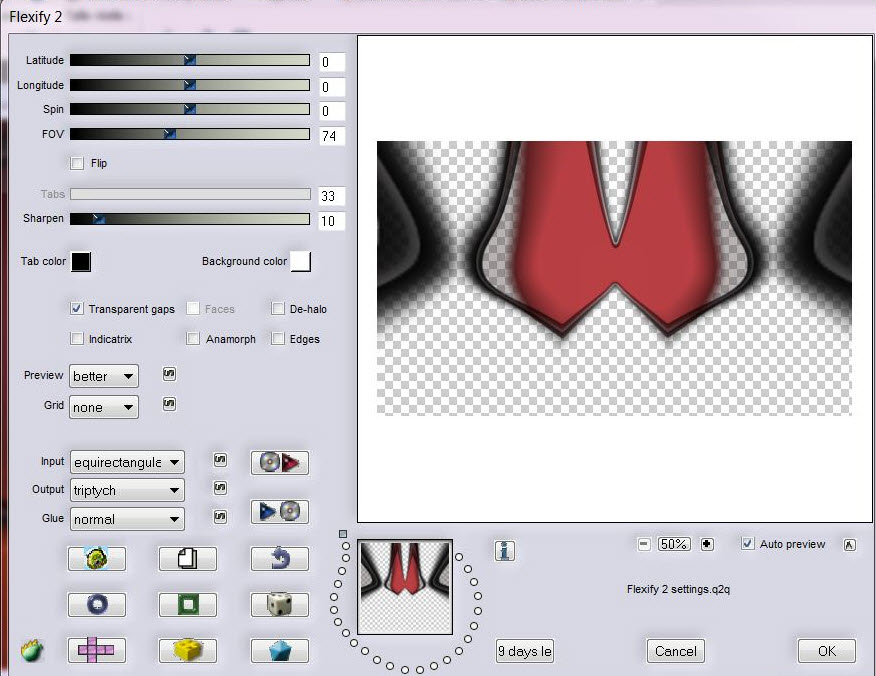
Task: Click the small icon beside the Grid dropdown
Action: [169, 403]
